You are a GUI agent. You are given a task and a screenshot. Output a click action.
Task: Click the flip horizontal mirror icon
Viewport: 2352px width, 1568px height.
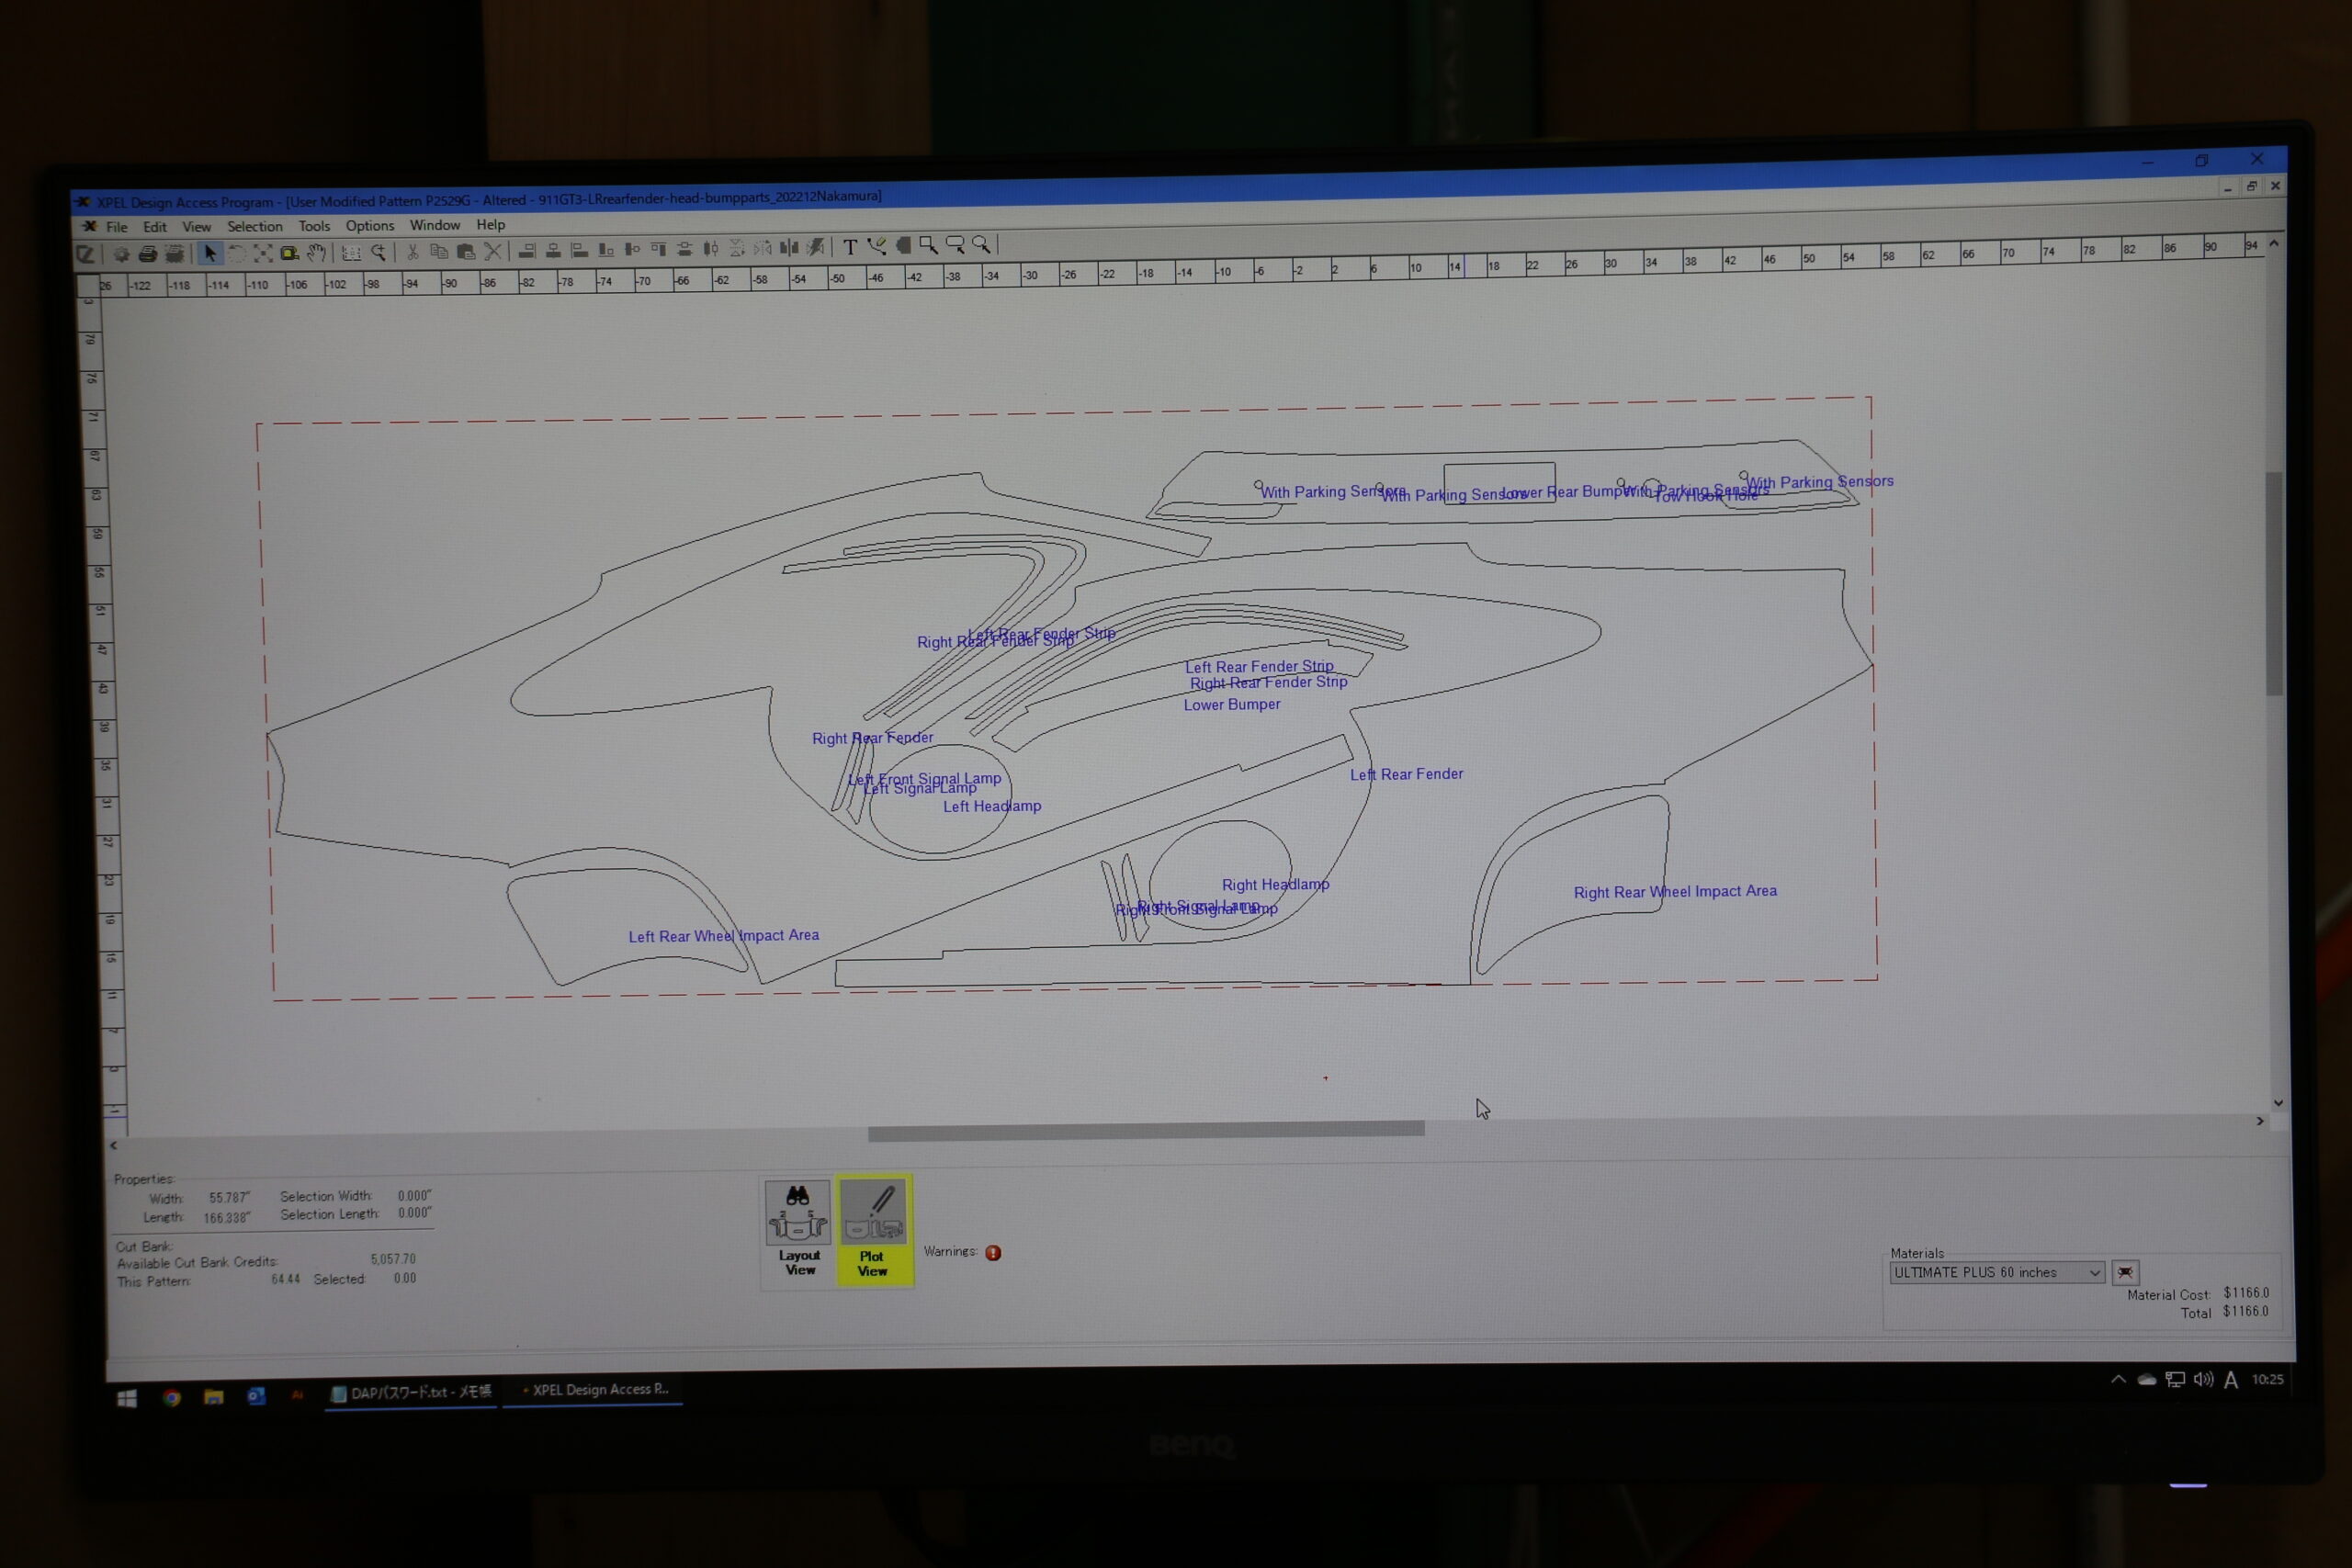(763, 248)
